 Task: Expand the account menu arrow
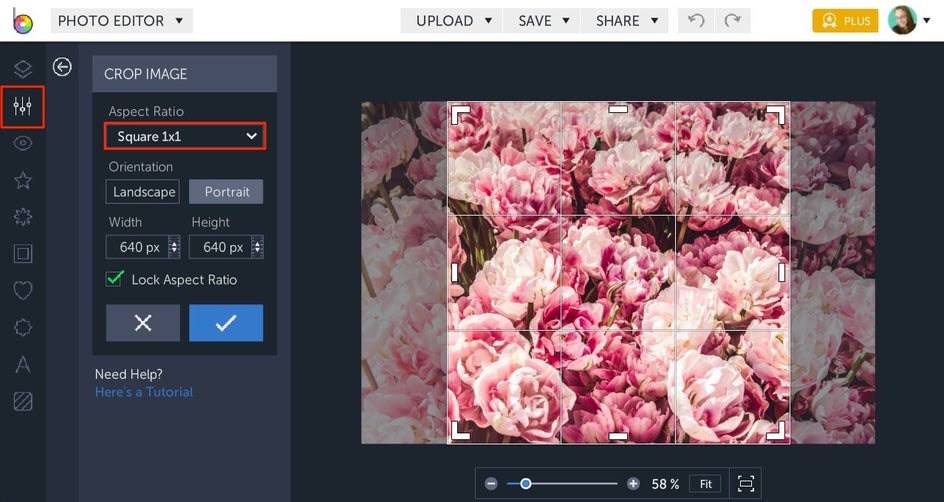click(x=927, y=21)
